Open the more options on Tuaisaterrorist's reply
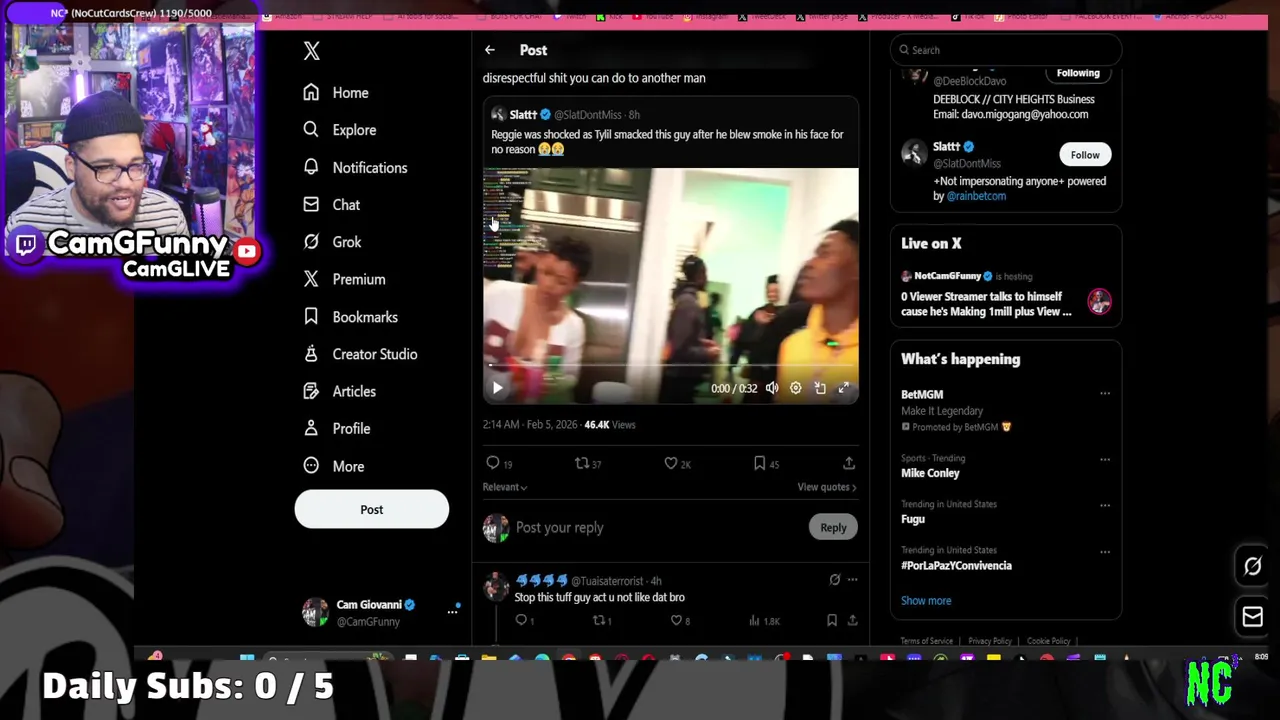 click(x=852, y=580)
